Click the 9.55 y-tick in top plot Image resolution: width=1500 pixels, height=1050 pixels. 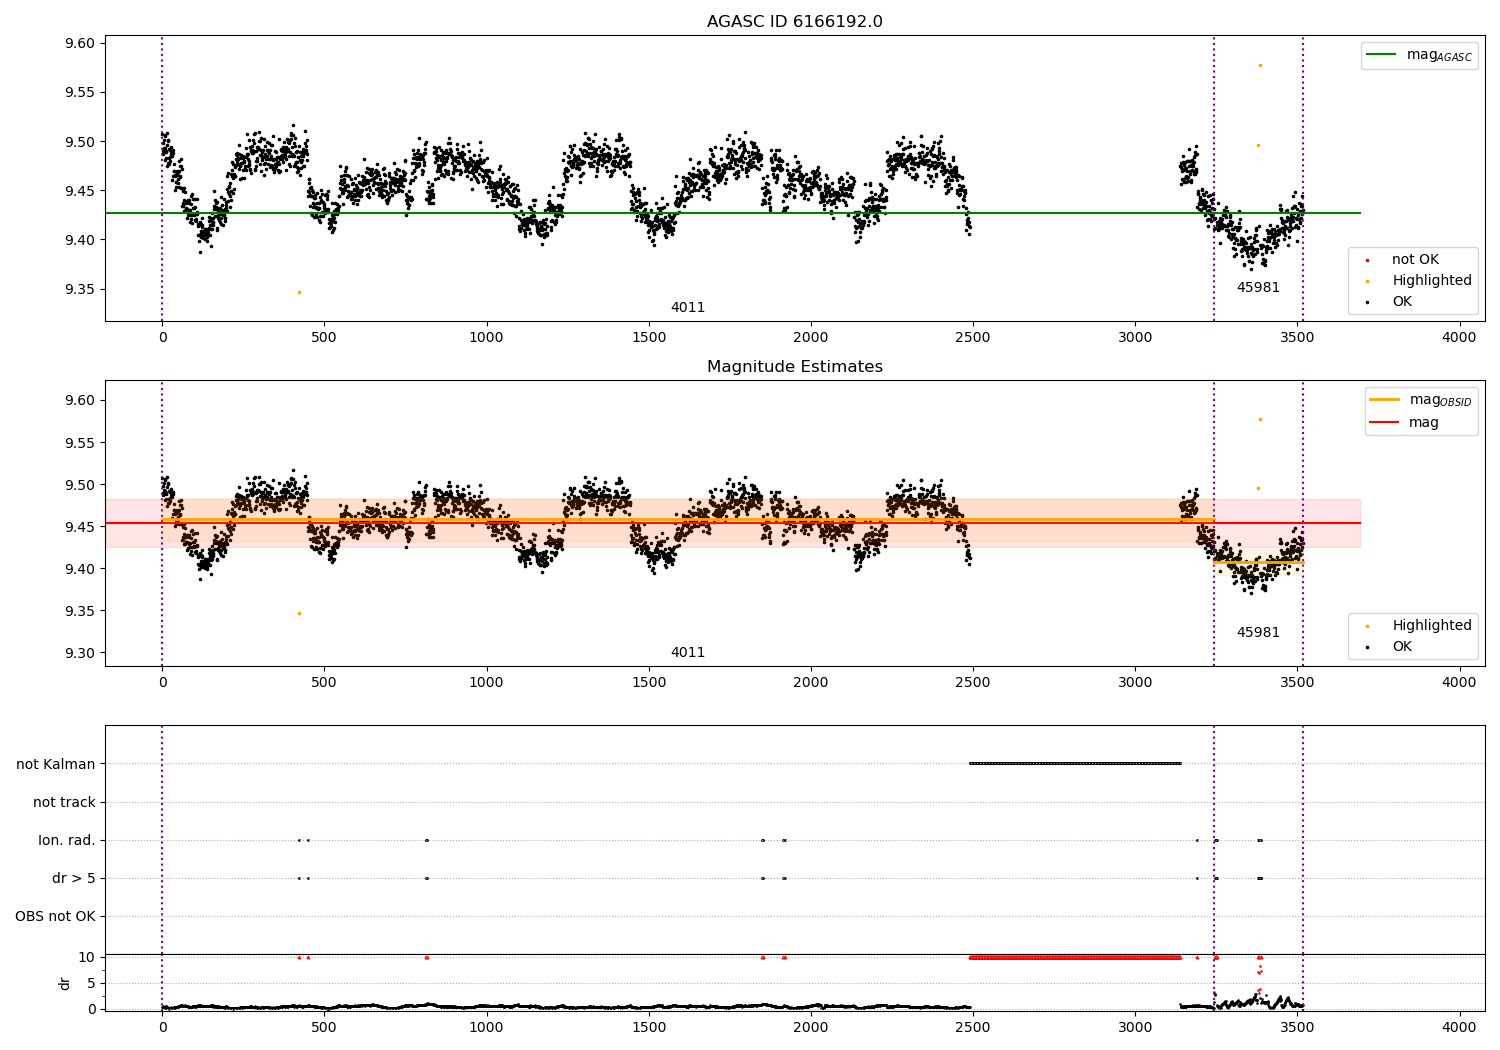(80, 93)
